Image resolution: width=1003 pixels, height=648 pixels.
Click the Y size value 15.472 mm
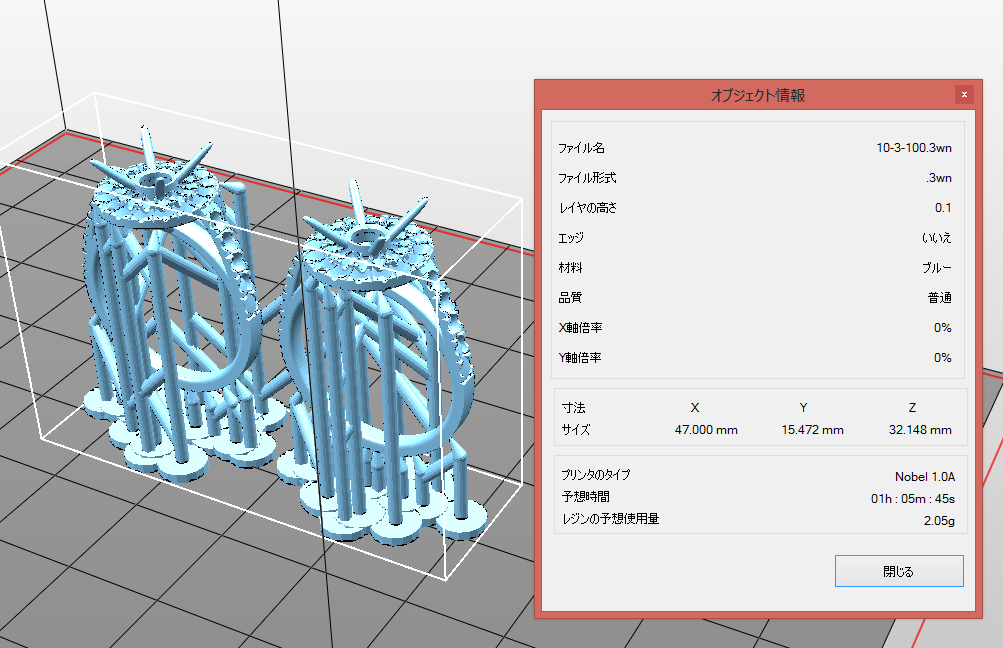click(x=812, y=430)
